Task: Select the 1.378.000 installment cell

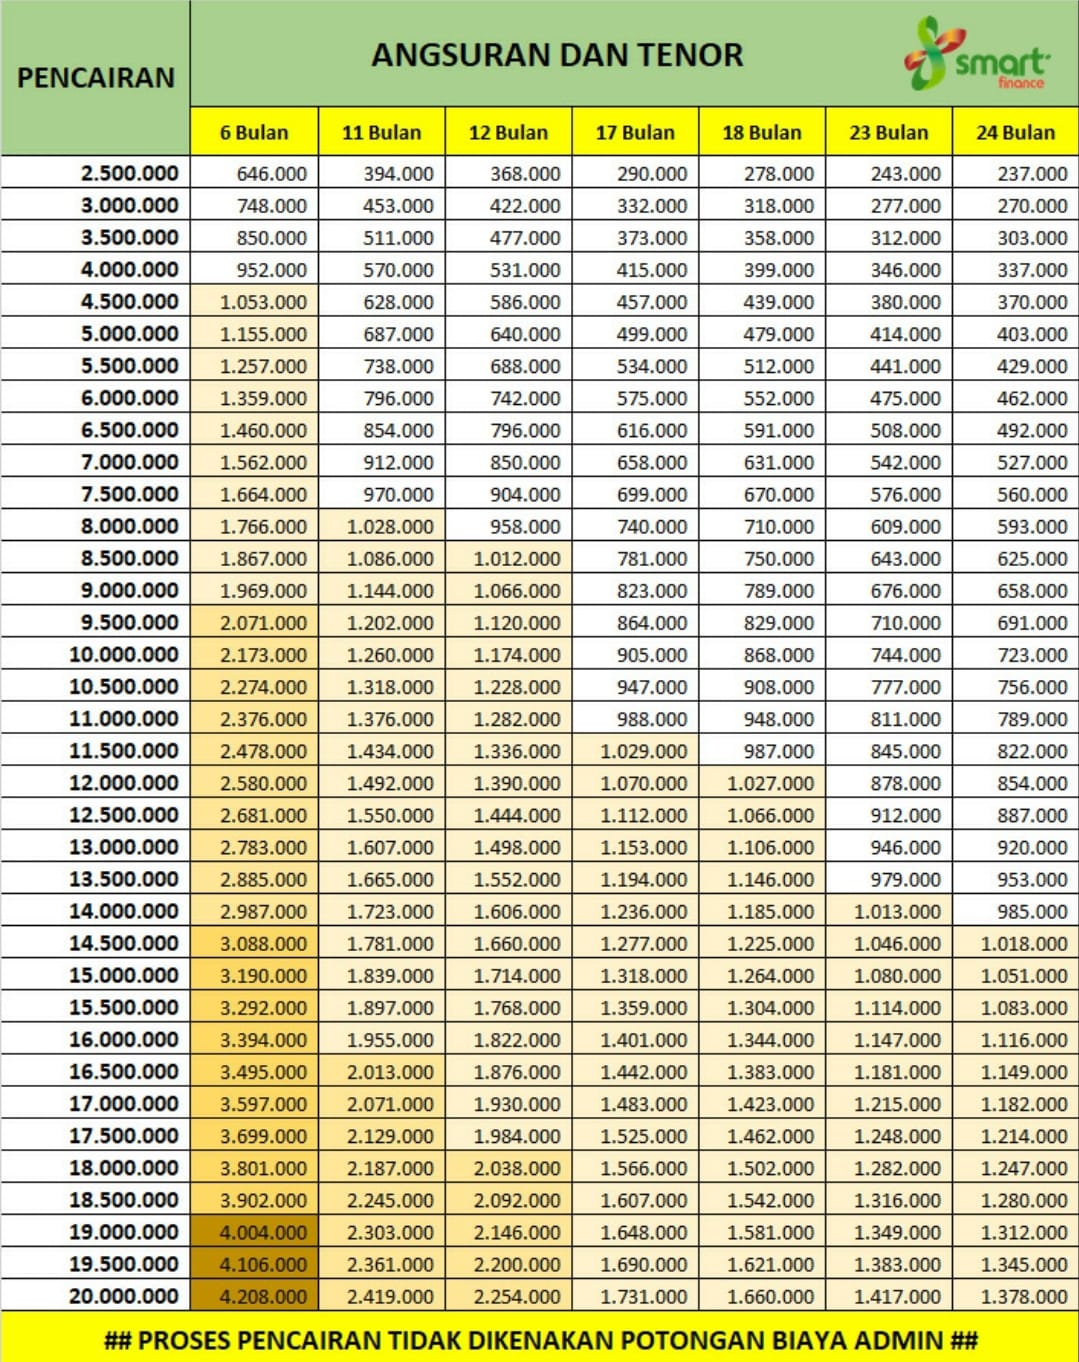Action: pyautogui.click(x=1015, y=1296)
